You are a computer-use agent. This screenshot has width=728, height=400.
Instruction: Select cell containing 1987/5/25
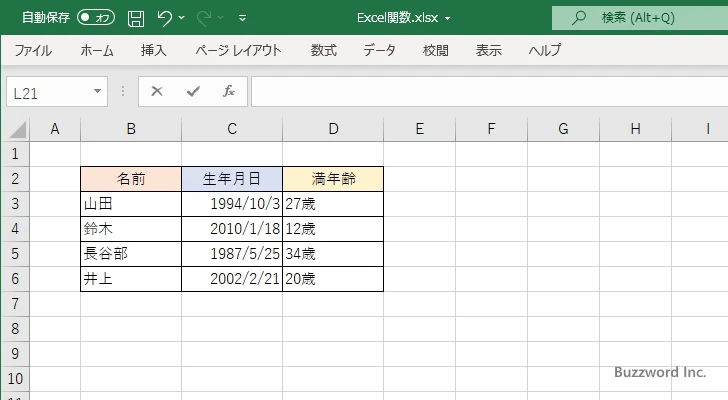click(x=232, y=254)
